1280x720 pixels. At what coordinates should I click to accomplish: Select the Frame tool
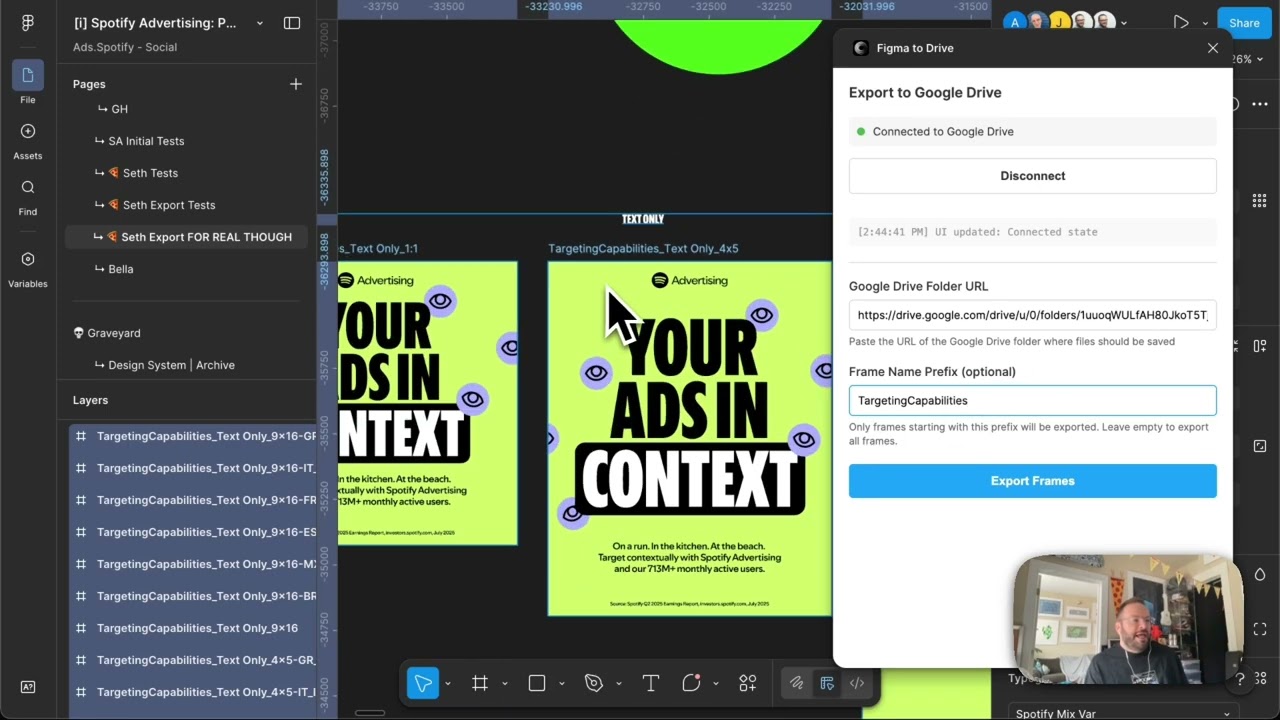tap(480, 683)
